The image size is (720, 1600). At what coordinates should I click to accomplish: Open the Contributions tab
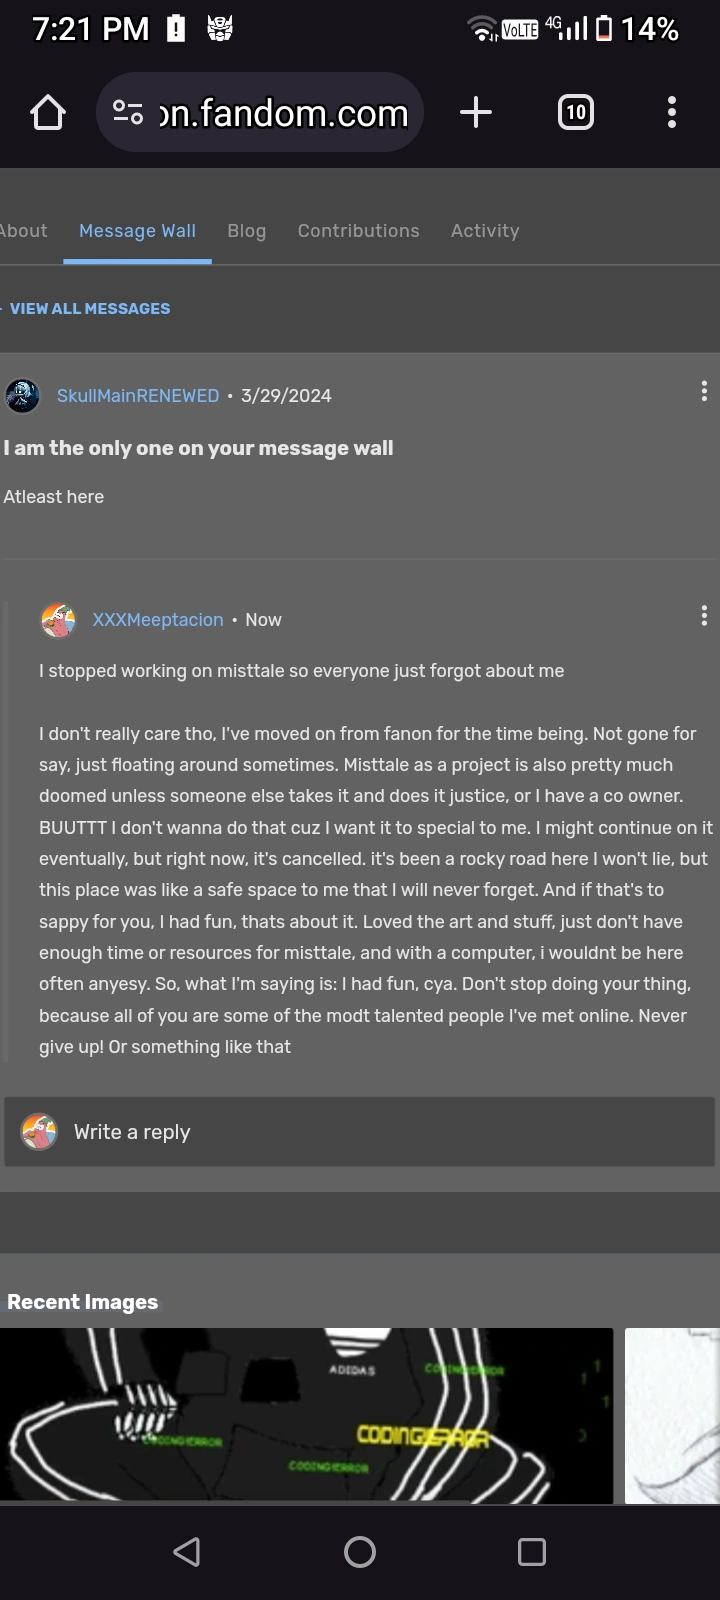358,231
